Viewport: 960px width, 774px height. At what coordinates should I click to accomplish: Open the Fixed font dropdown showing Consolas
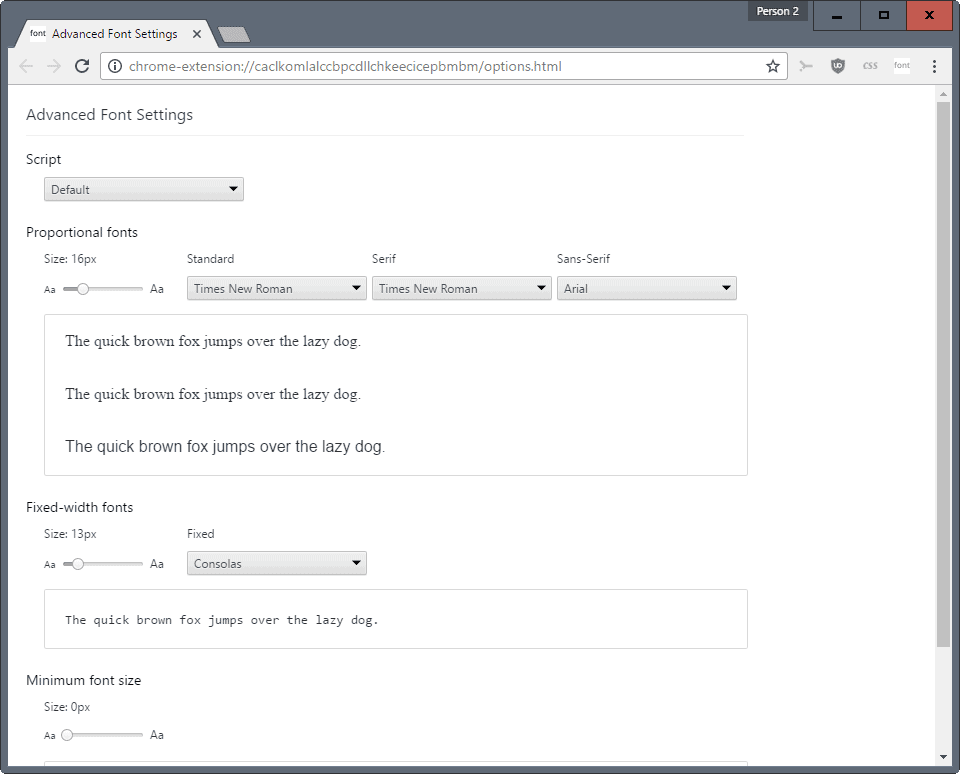coord(276,562)
